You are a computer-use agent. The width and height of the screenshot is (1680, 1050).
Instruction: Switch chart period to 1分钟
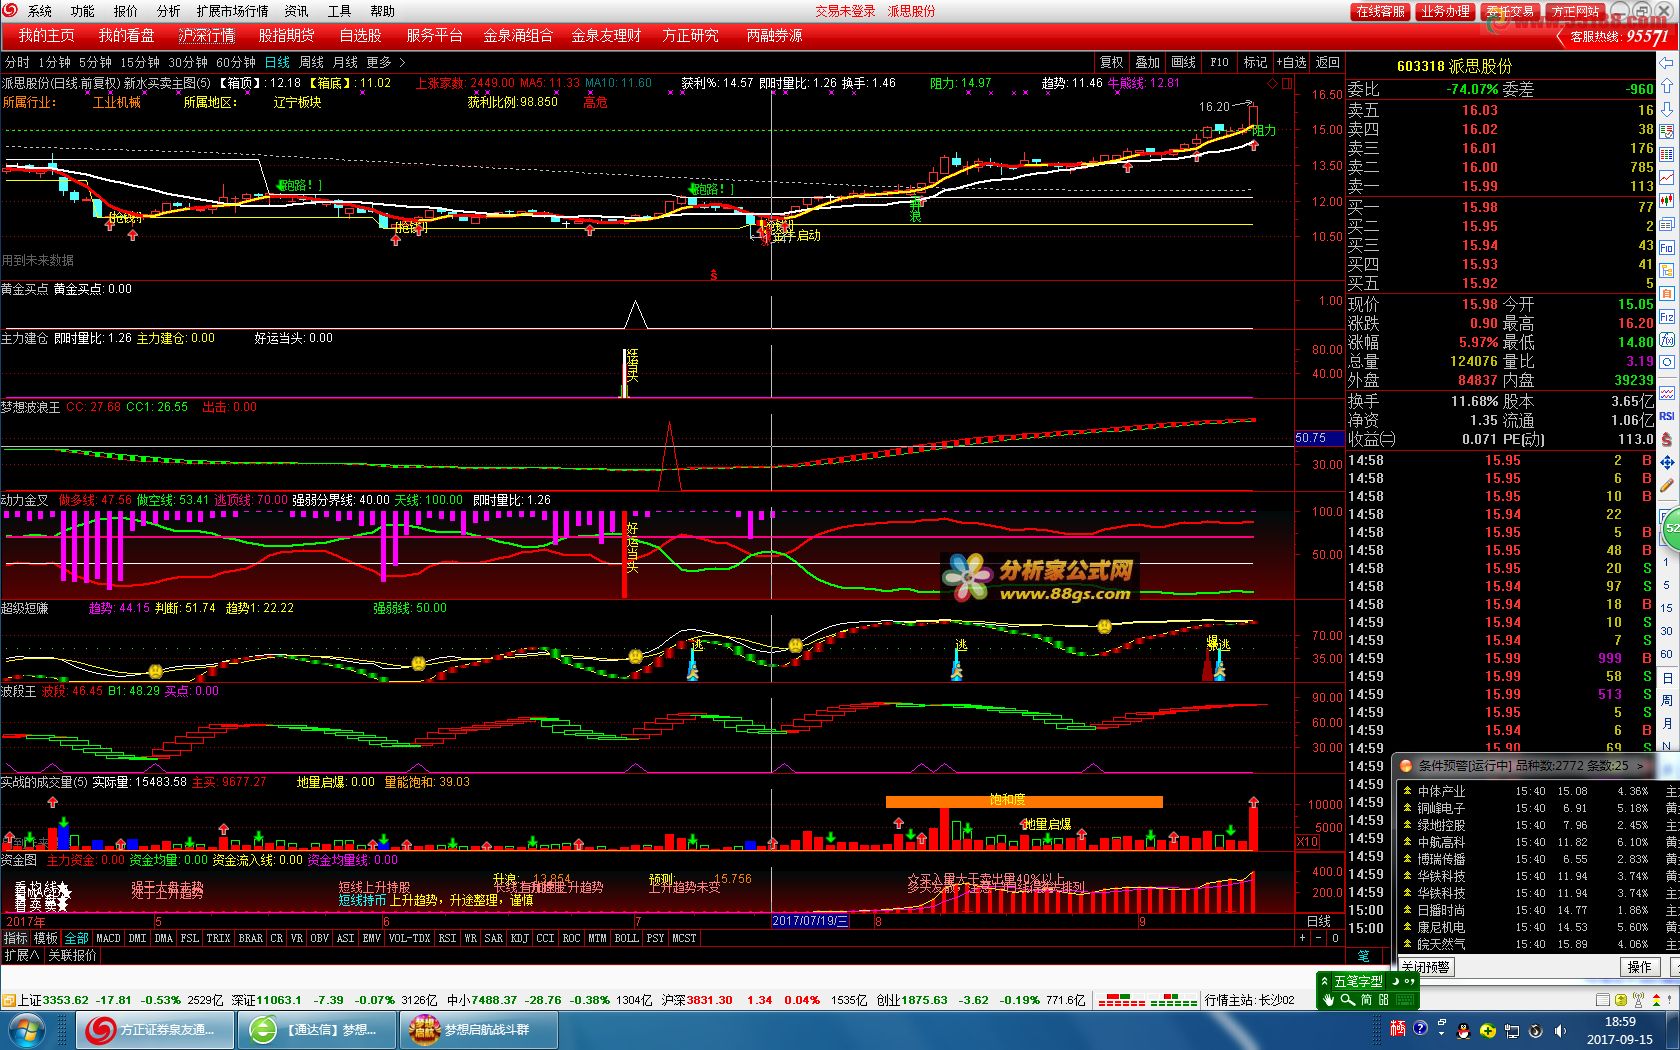click(x=54, y=62)
